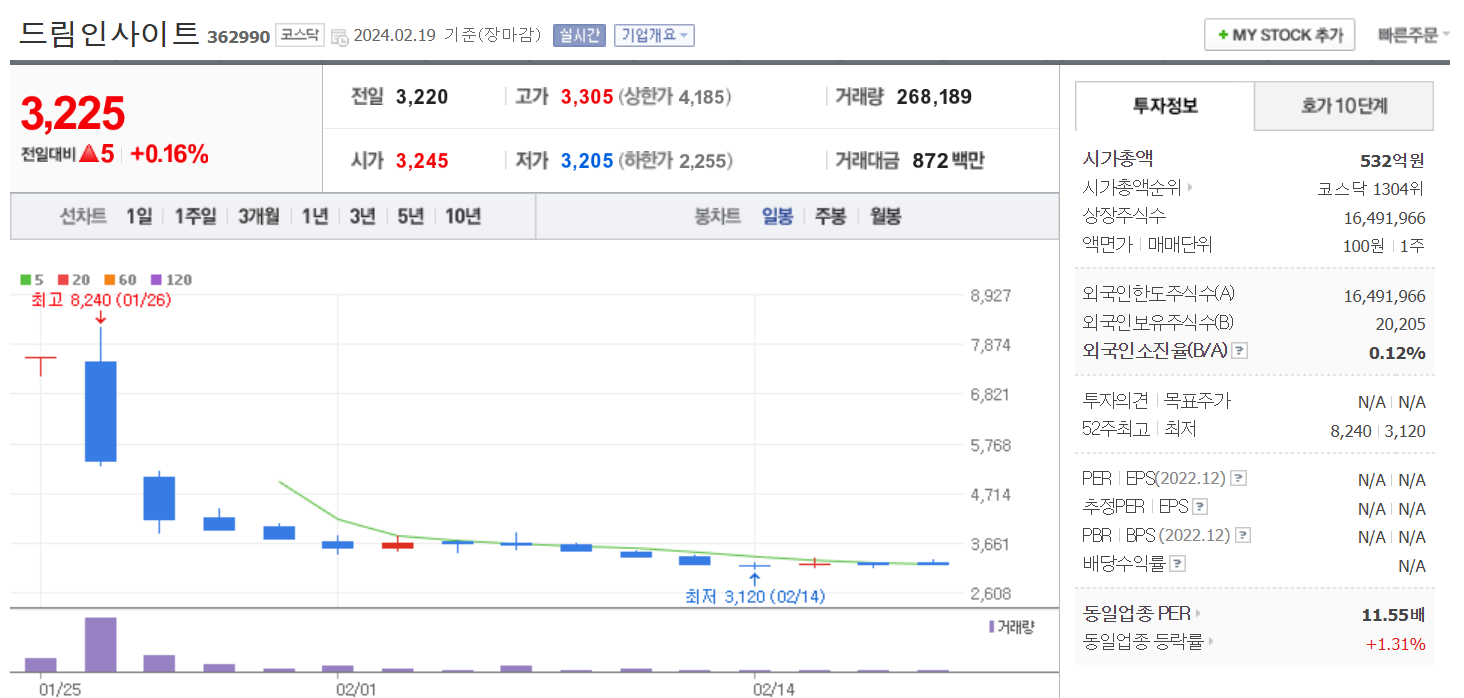Click the 최고 8,240 (01/26) marker label
This screenshot has height=698, width=1464.
tap(101, 299)
